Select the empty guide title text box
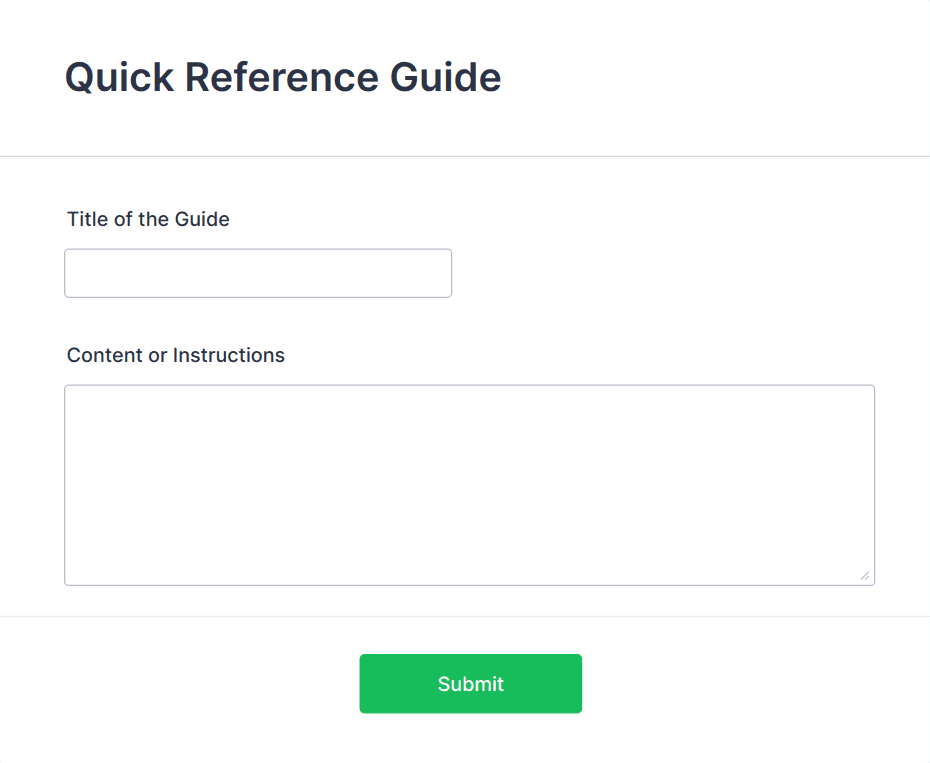Image resolution: width=930 pixels, height=763 pixels. pos(258,273)
